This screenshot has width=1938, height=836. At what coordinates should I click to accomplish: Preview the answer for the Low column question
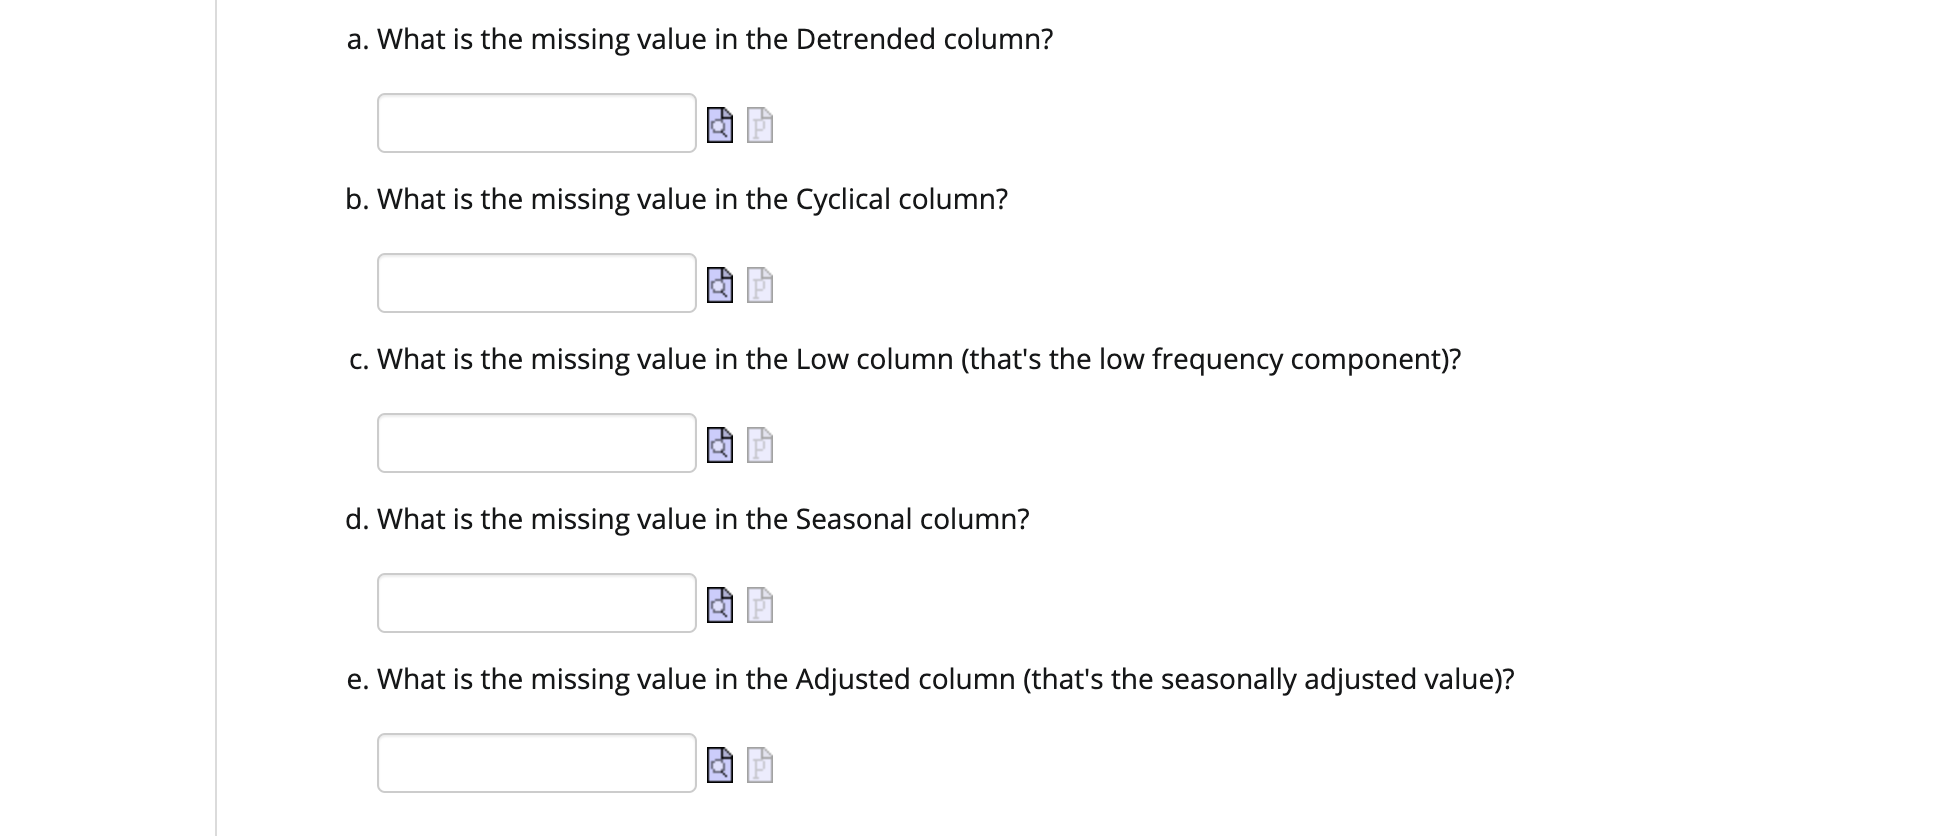719,444
